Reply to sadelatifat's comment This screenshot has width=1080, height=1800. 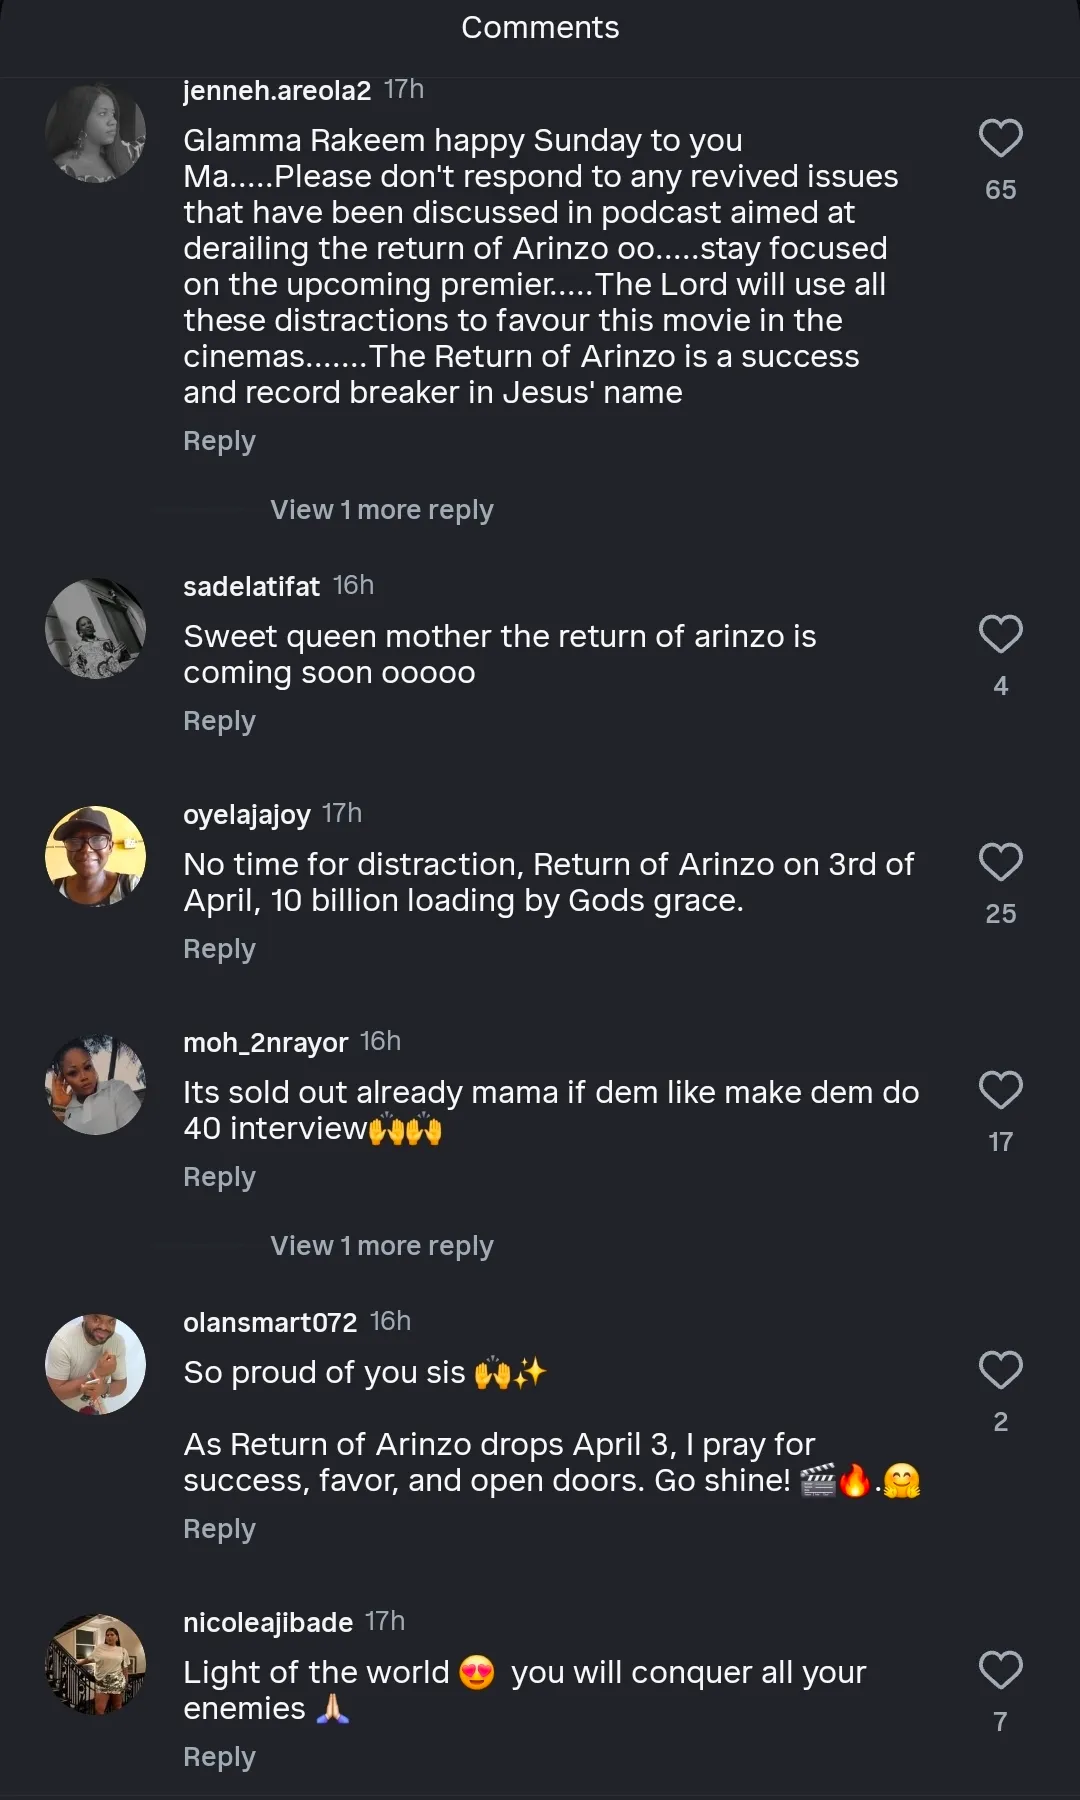coord(219,721)
